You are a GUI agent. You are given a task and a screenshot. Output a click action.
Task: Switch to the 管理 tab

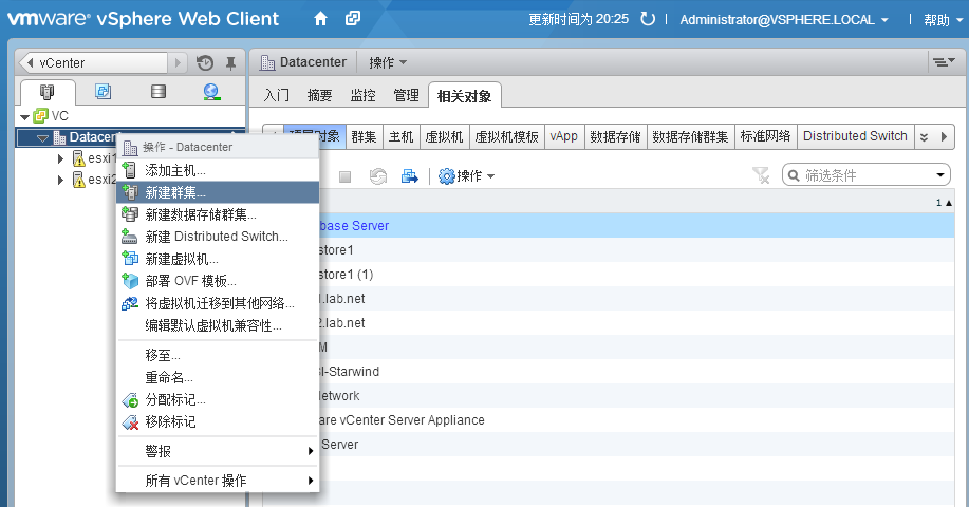point(406,95)
